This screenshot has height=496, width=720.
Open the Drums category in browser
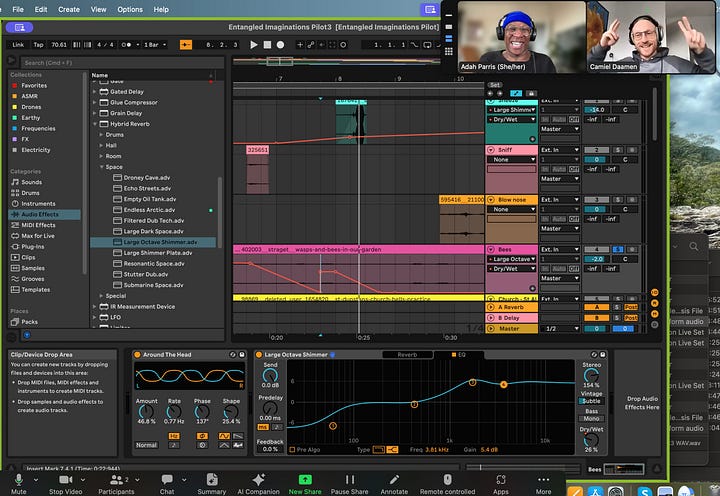pos(30,193)
